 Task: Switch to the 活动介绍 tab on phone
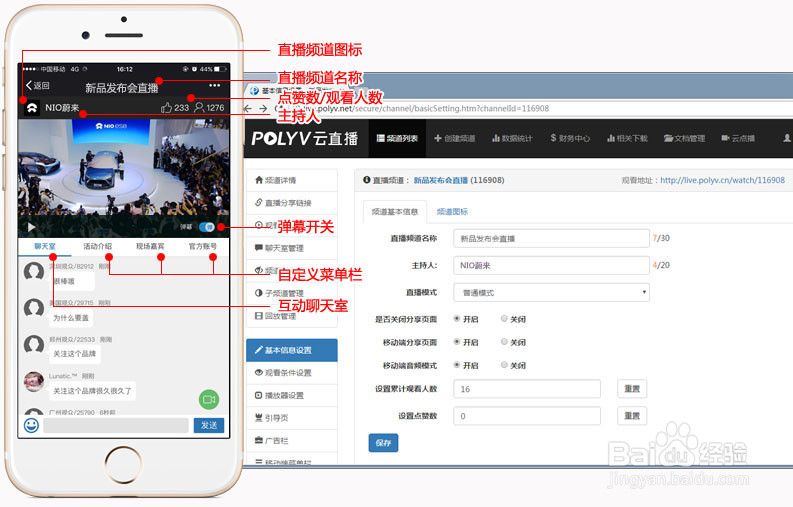[98, 246]
